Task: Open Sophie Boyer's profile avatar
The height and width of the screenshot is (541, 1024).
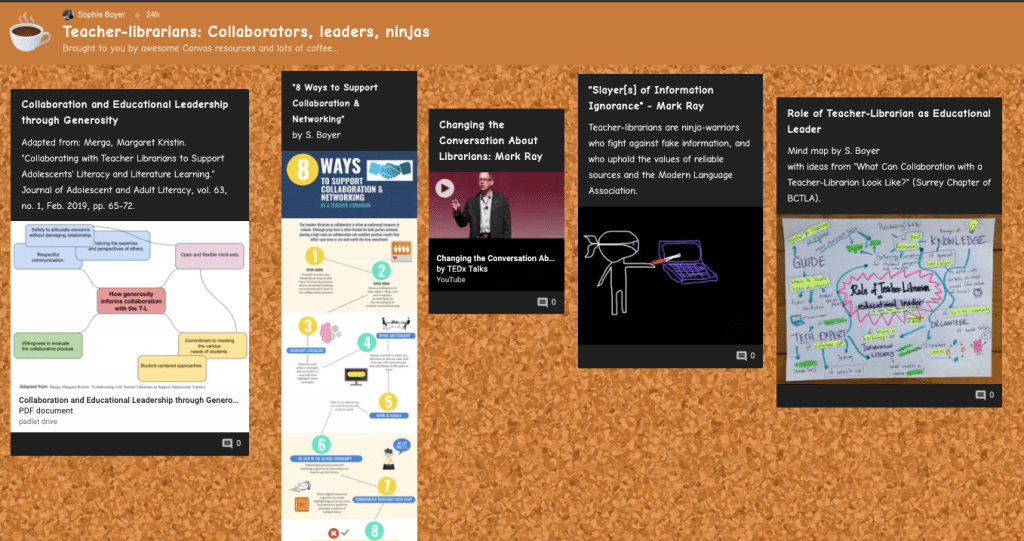Action: (x=68, y=15)
